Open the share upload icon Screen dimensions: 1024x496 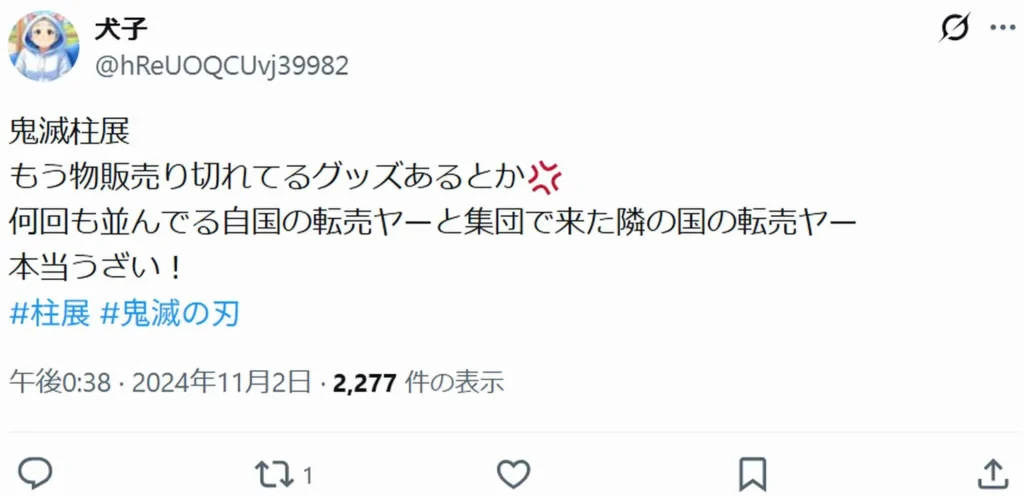[992, 474]
